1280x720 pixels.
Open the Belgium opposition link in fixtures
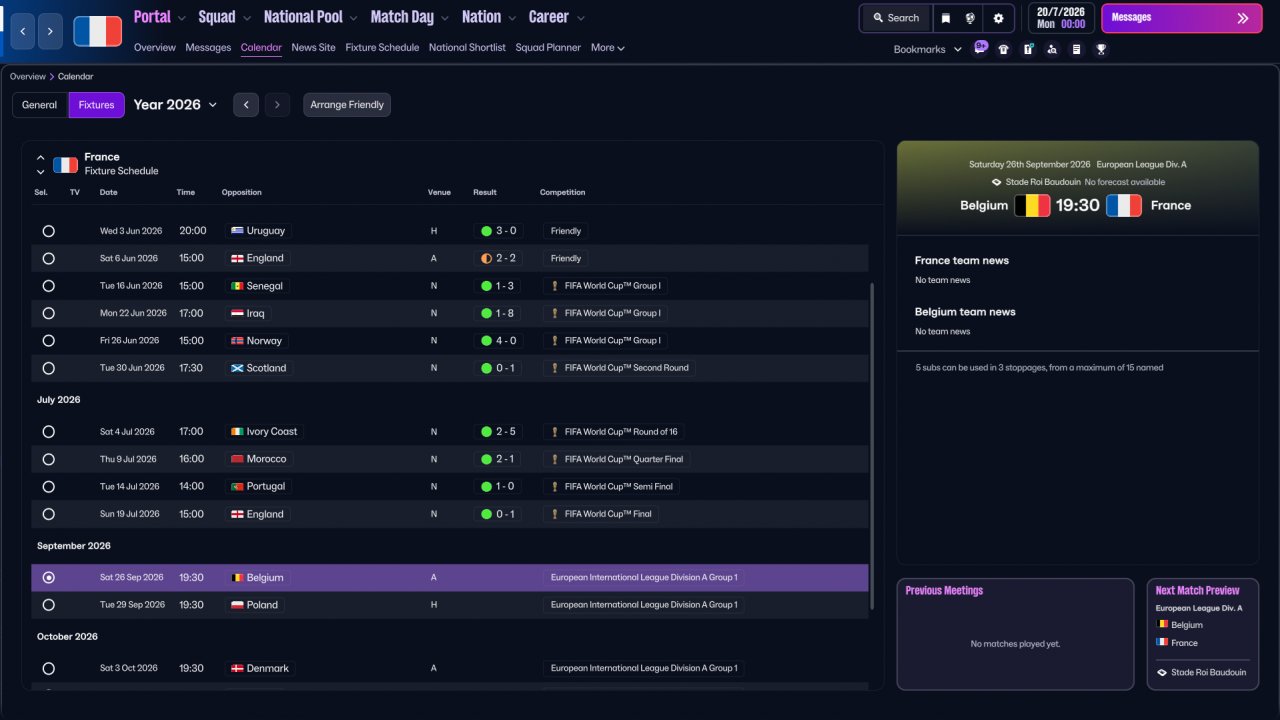click(265, 578)
